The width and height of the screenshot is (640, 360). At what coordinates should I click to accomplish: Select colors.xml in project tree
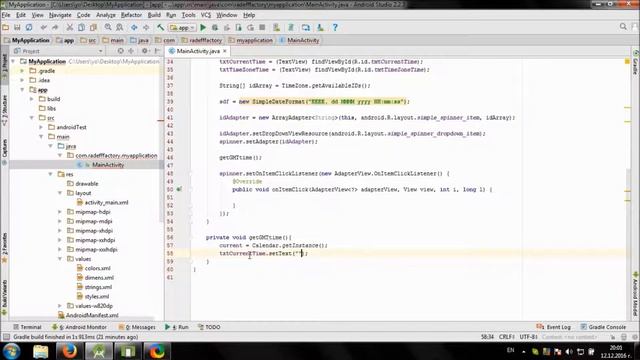(x=98, y=268)
